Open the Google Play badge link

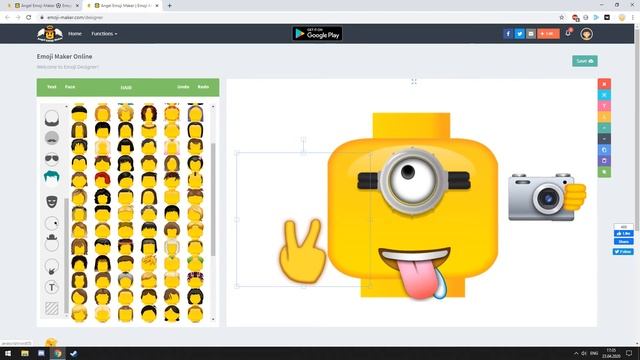click(317, 34)
